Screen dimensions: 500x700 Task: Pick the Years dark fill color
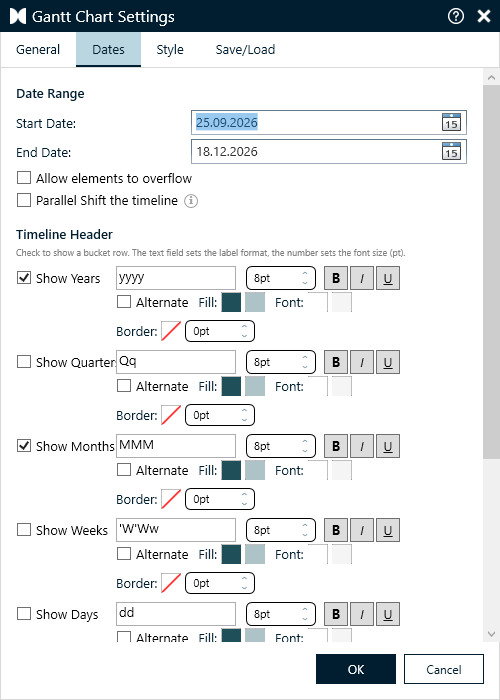231,302
